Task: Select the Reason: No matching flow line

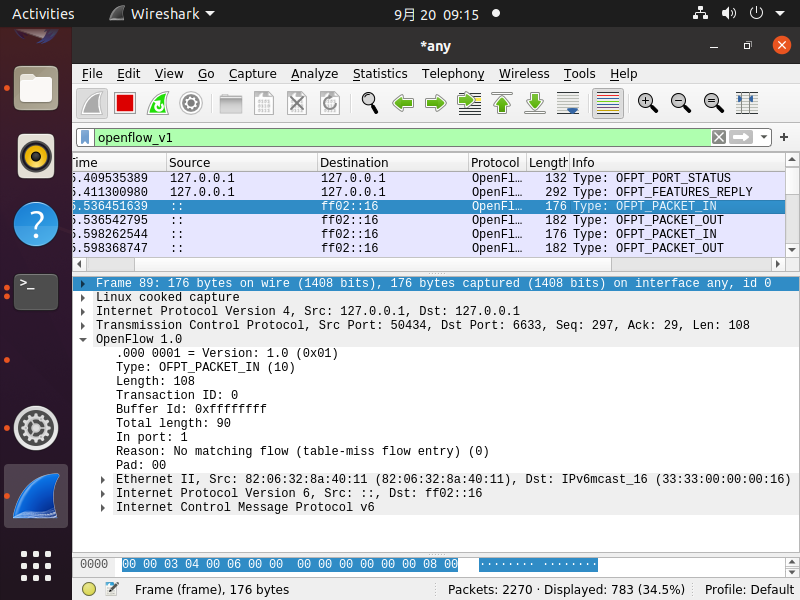Action: (x=302, y=452)
